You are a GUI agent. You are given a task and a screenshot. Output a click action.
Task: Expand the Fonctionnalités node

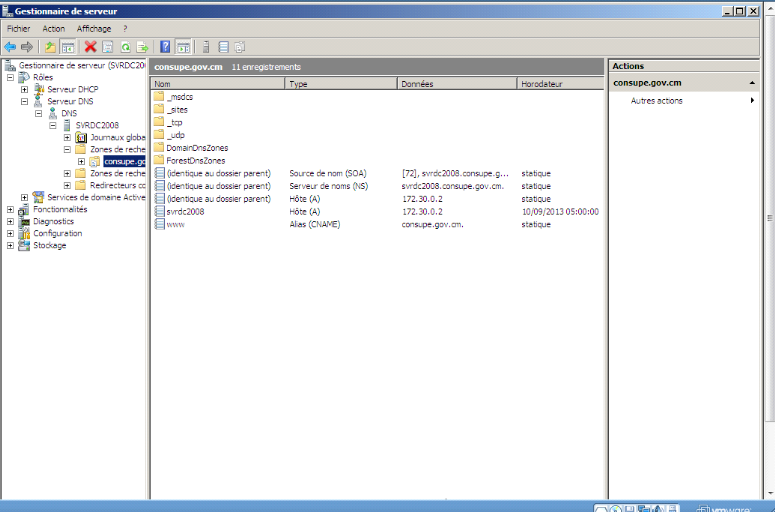(10, 209)
